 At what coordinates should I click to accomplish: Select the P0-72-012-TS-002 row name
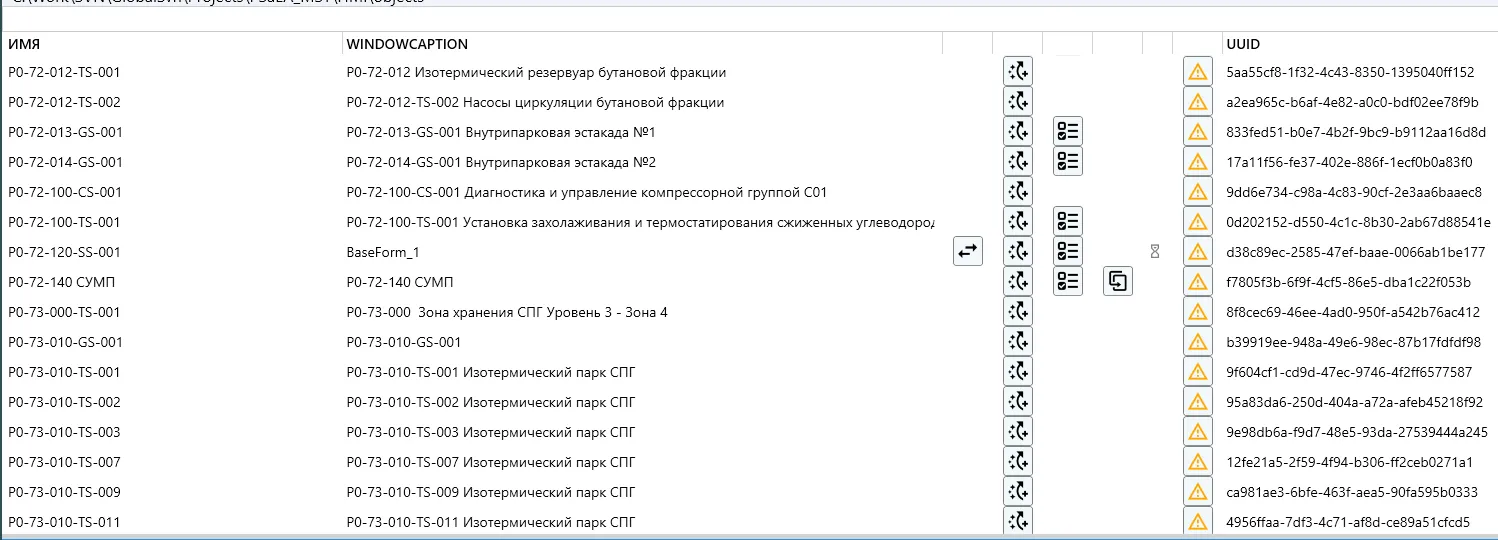64,102
